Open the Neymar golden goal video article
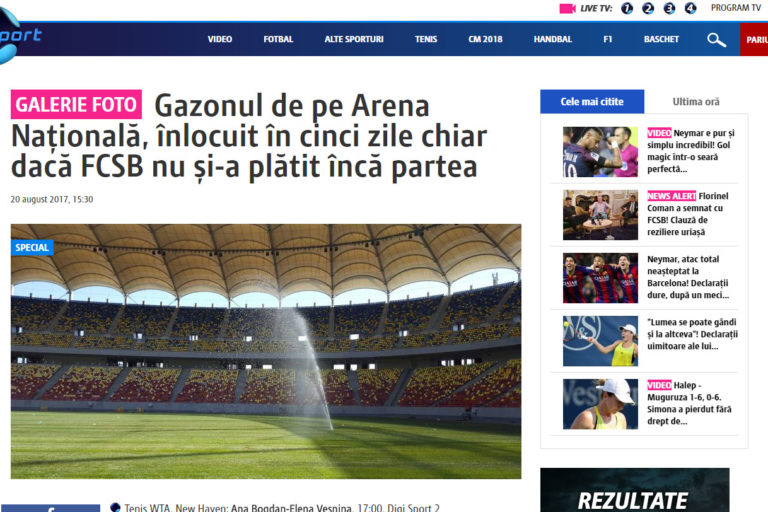The width and height of the screenshot is (768, 512). click(x=691, y=151)
